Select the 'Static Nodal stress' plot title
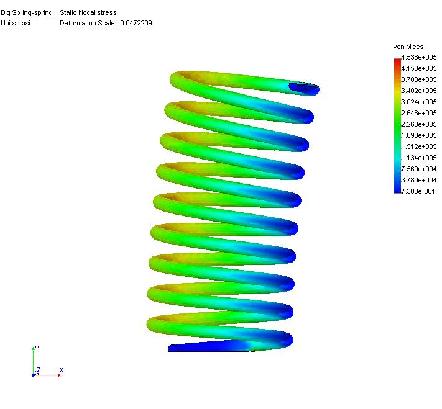This screenshot has width=442, height=409. click(88, 13)
